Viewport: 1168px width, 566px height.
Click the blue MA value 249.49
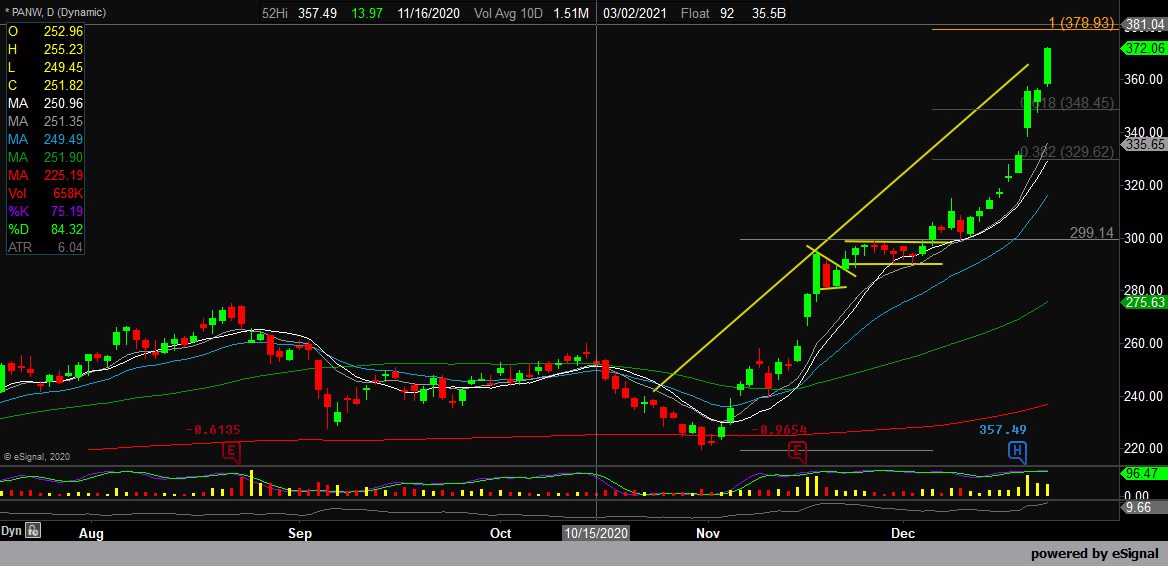tap(63, 139)
